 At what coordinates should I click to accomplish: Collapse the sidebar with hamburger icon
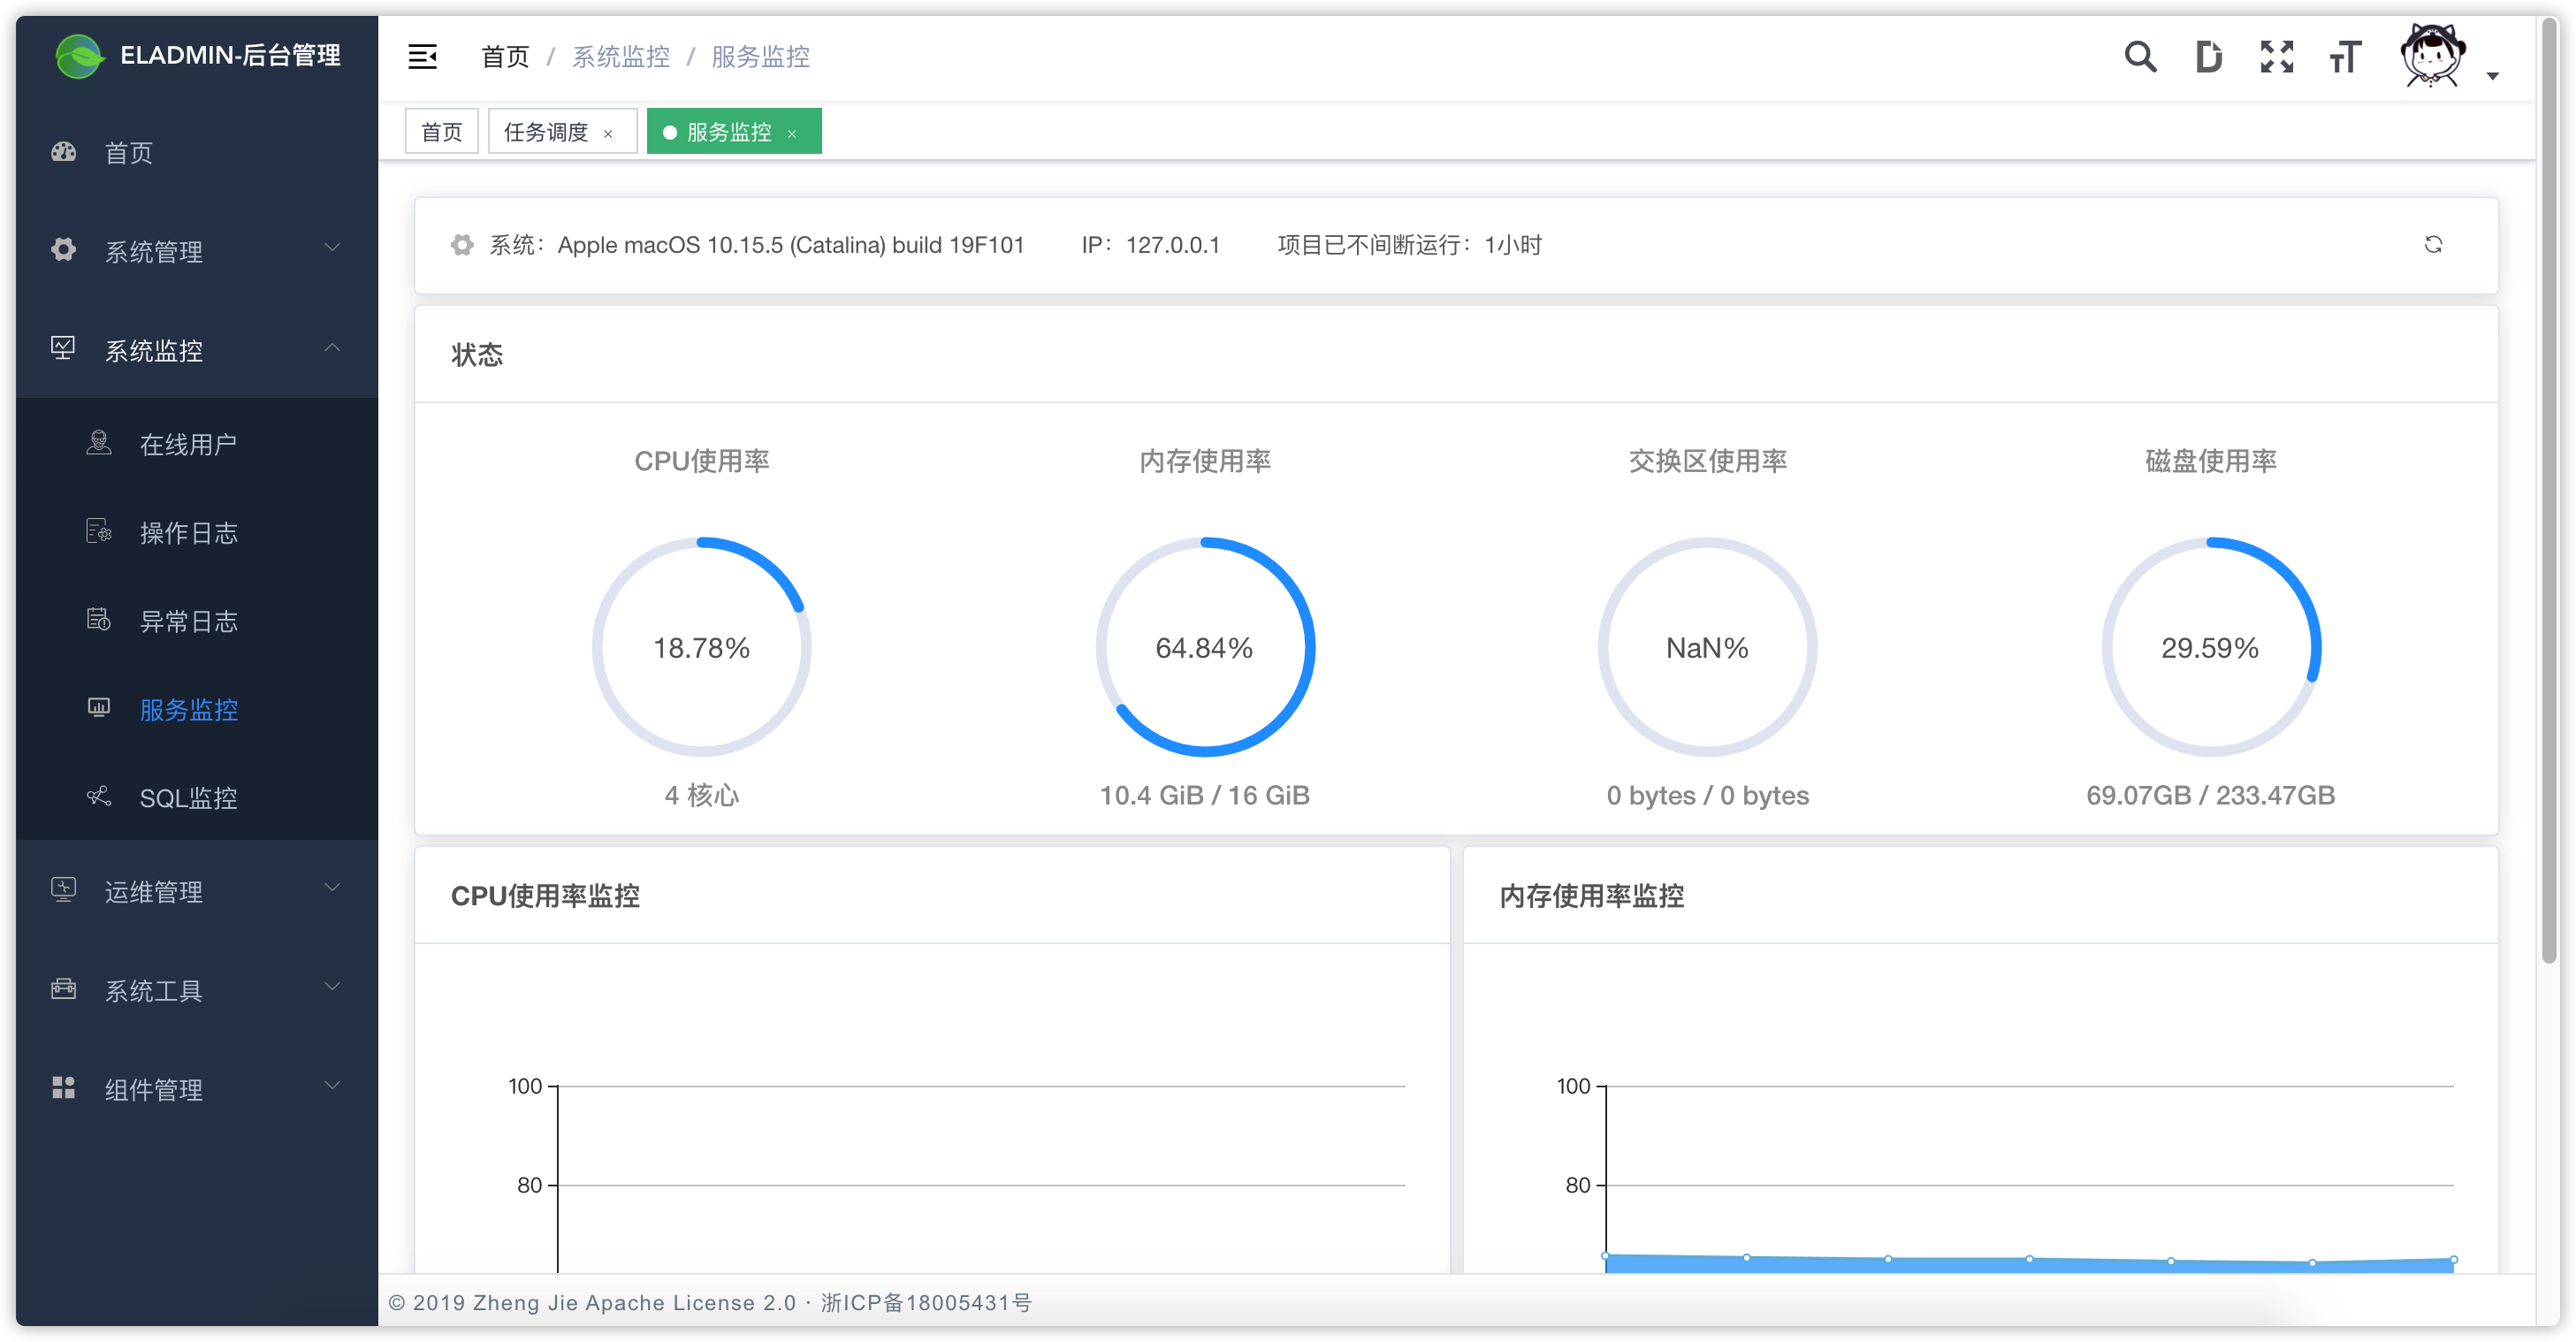(x=422, y=57)
